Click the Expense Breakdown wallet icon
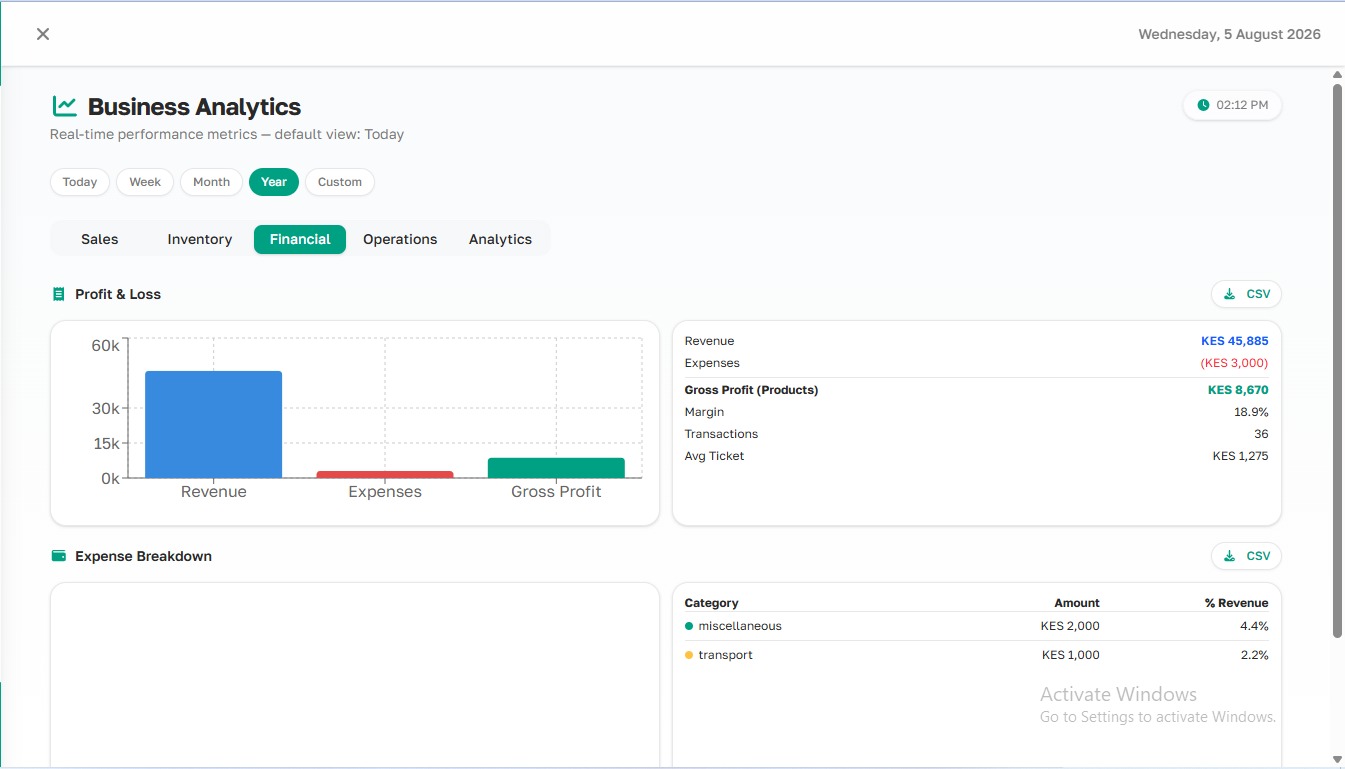Viewport: 1345px width, 769px height. pos(59,556)
